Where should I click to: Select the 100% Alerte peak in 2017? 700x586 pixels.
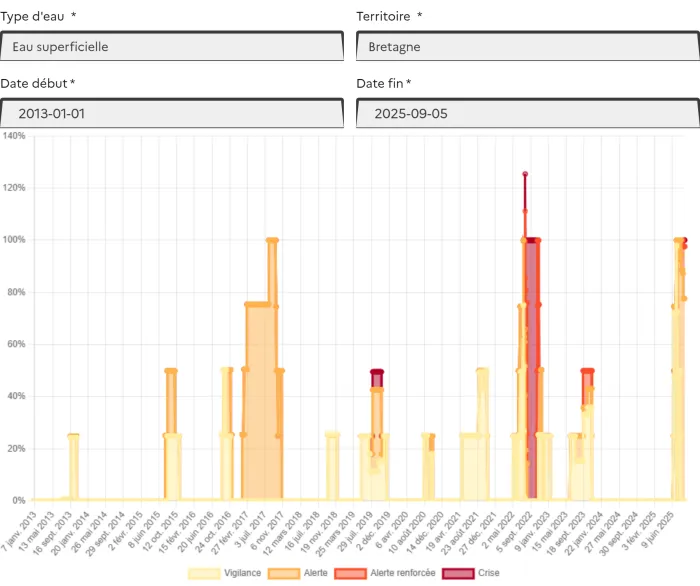click(x=272, y=240)
